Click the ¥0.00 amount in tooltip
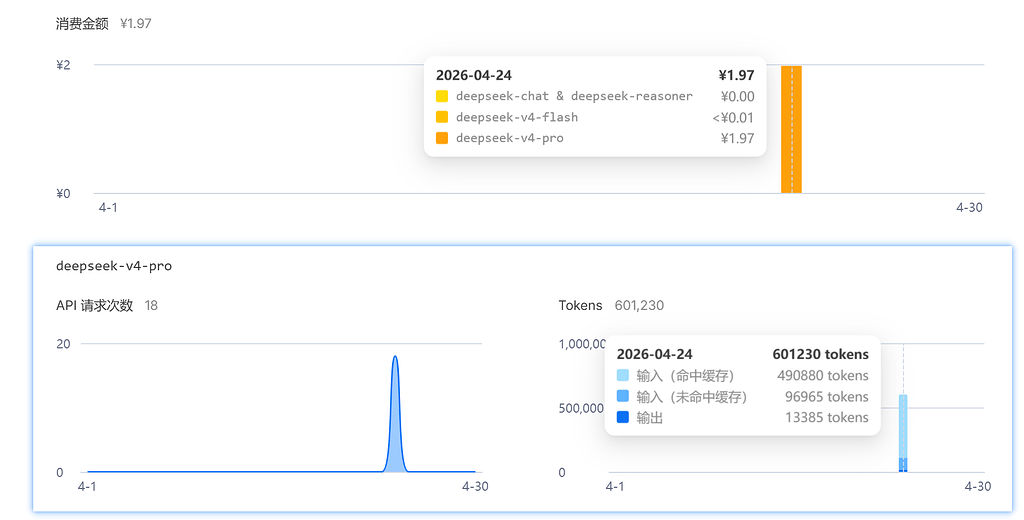The image size is (1024, 520). 738,96
